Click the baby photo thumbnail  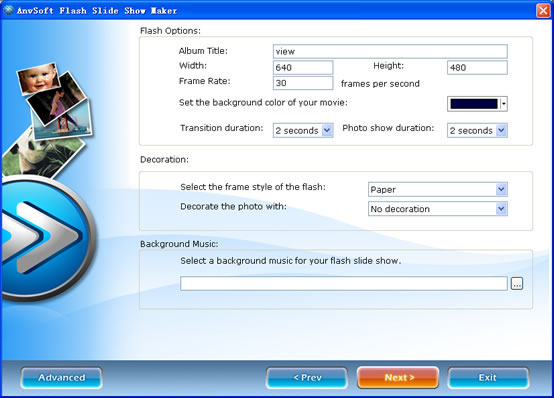point(38,78)
